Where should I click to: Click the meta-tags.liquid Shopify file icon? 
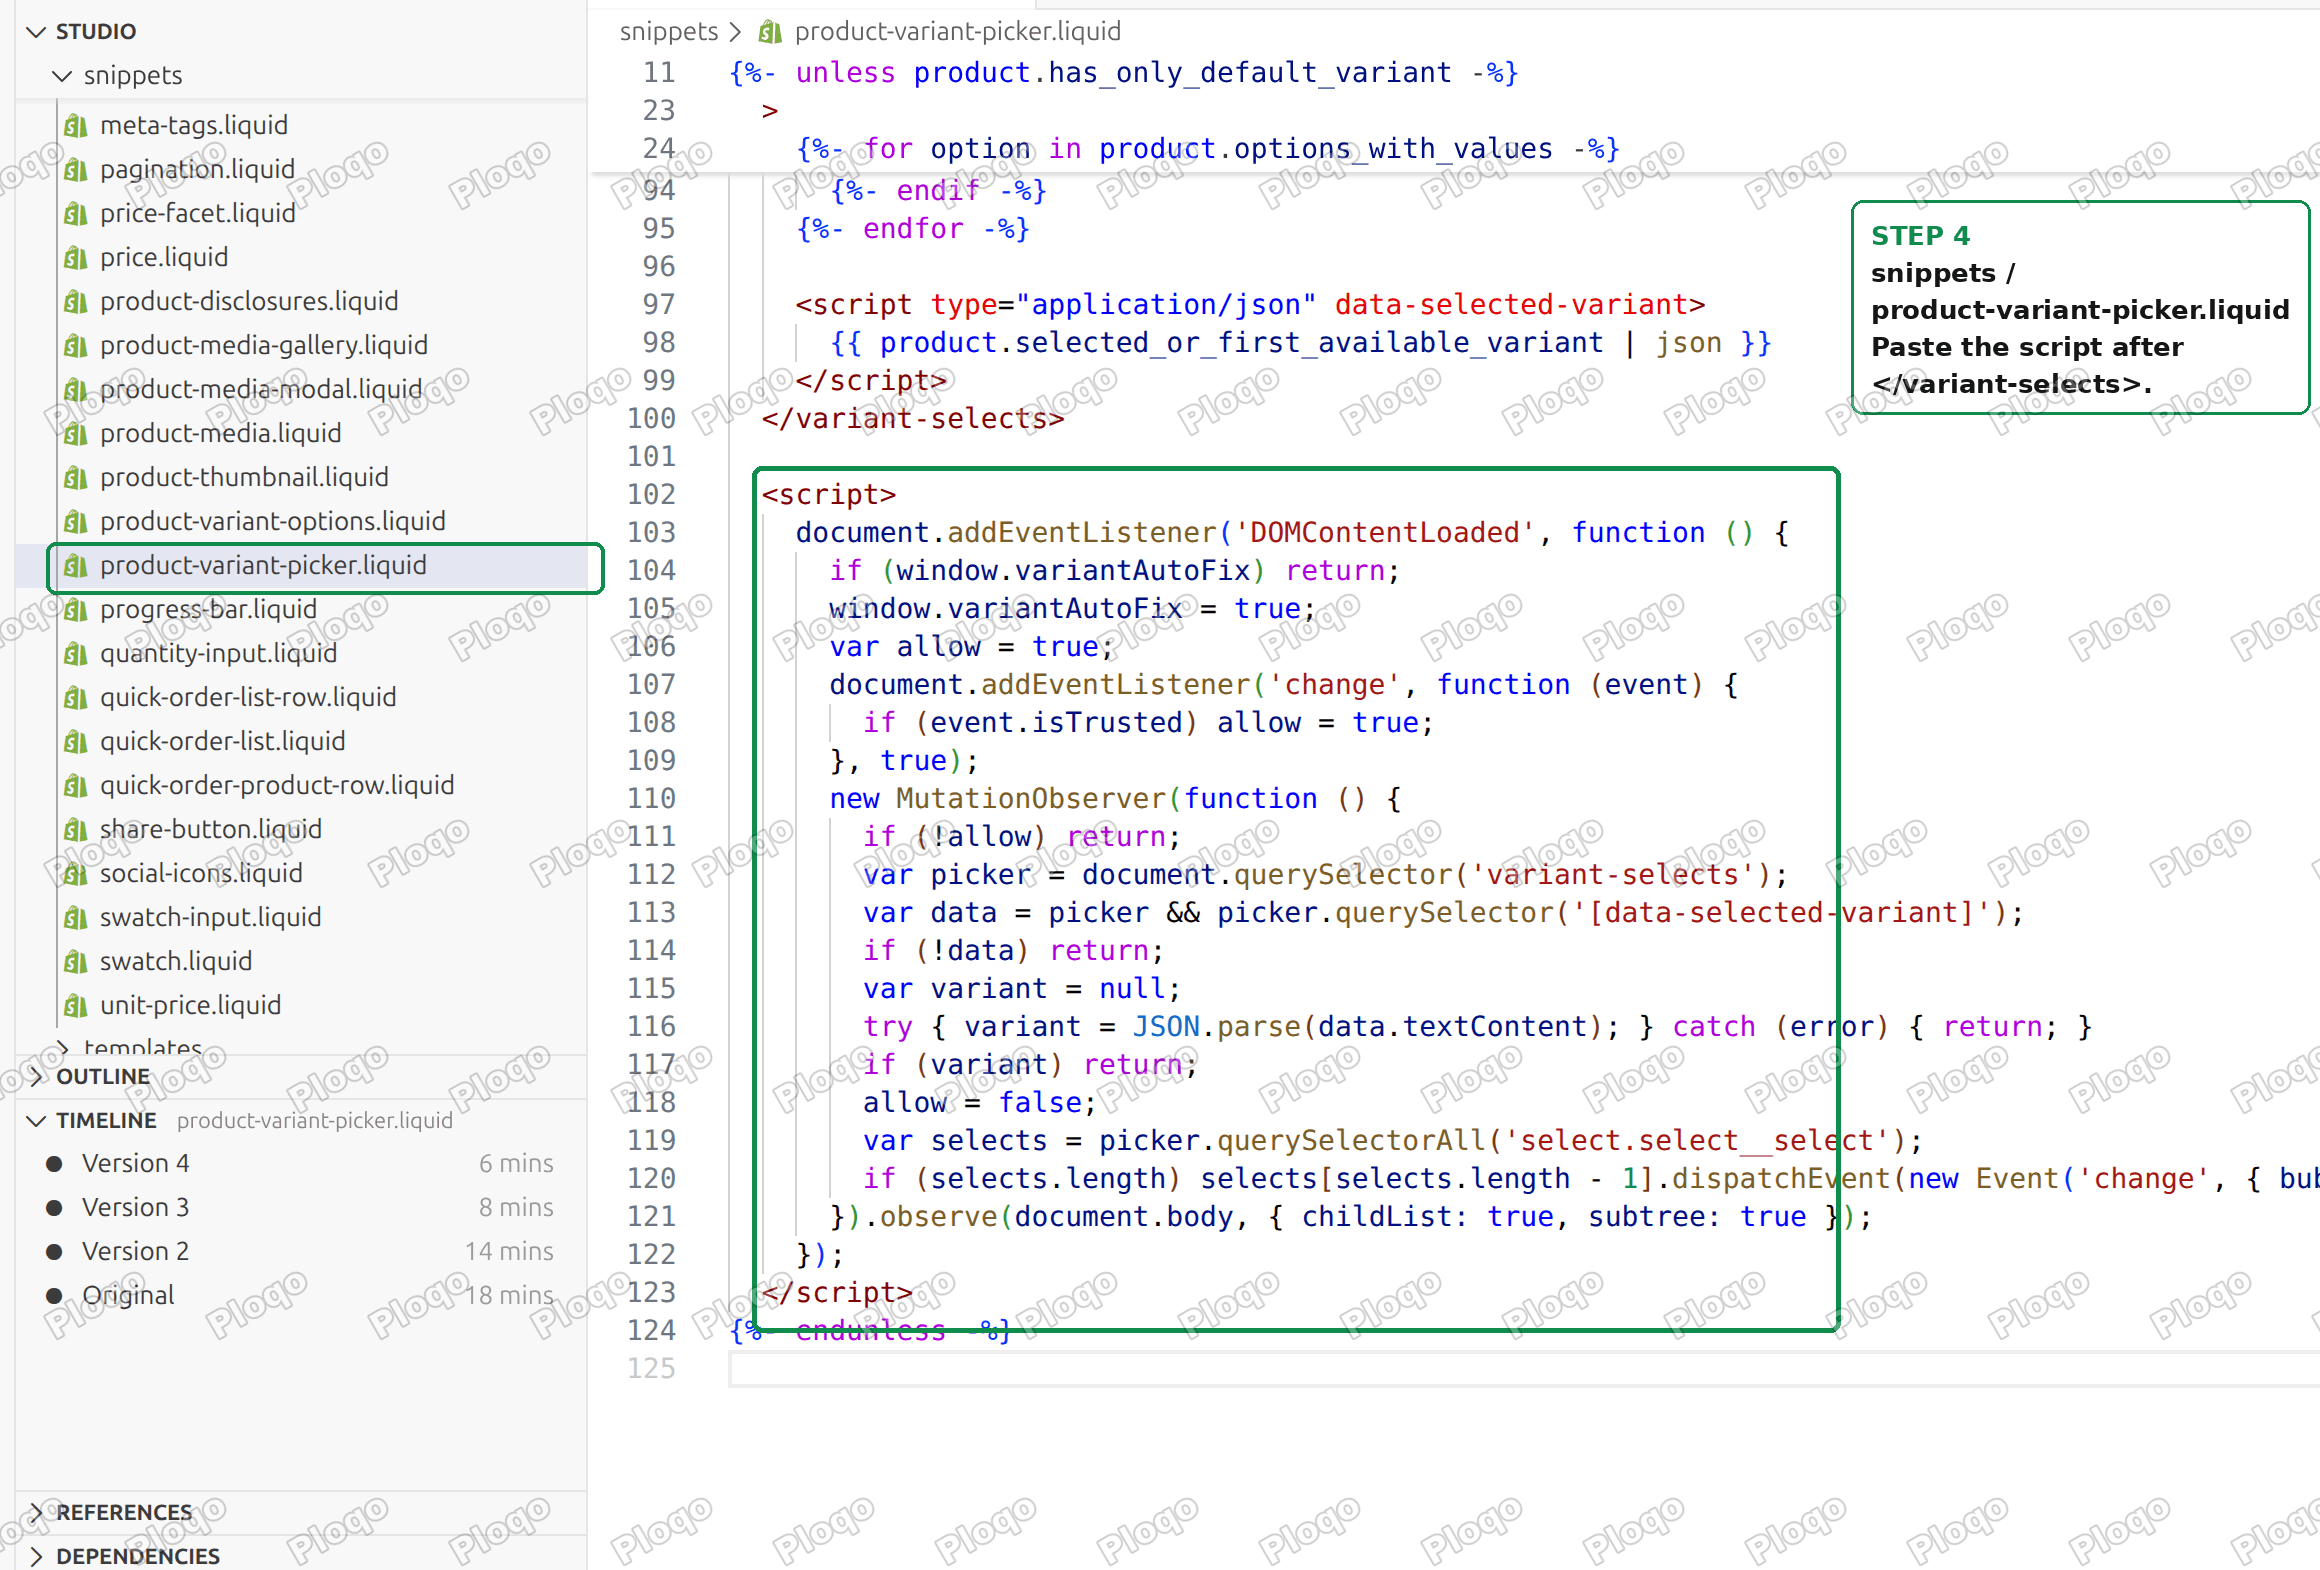pos(75,126)
